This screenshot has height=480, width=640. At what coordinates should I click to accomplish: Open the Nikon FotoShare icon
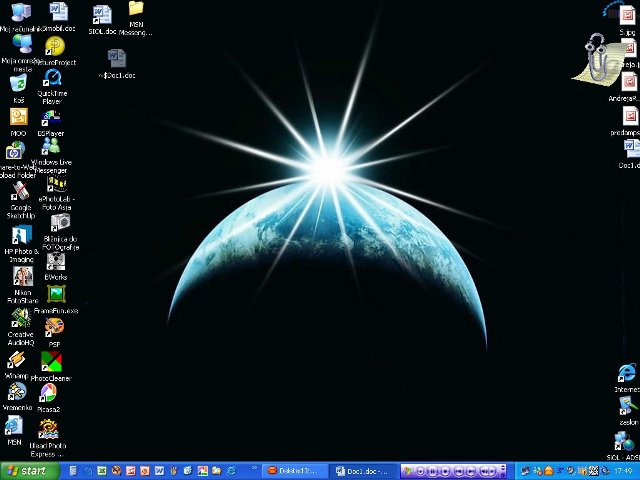click(23, 277)
